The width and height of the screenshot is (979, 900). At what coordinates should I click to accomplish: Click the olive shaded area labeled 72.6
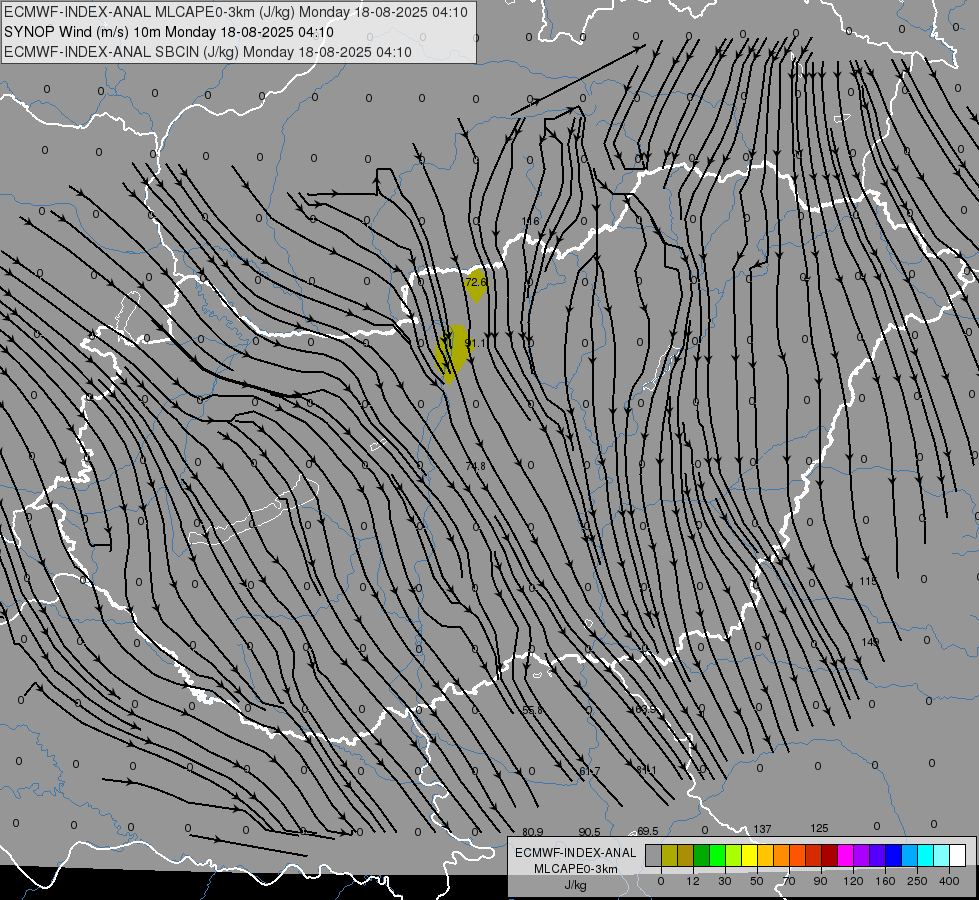tap(476, 285)
